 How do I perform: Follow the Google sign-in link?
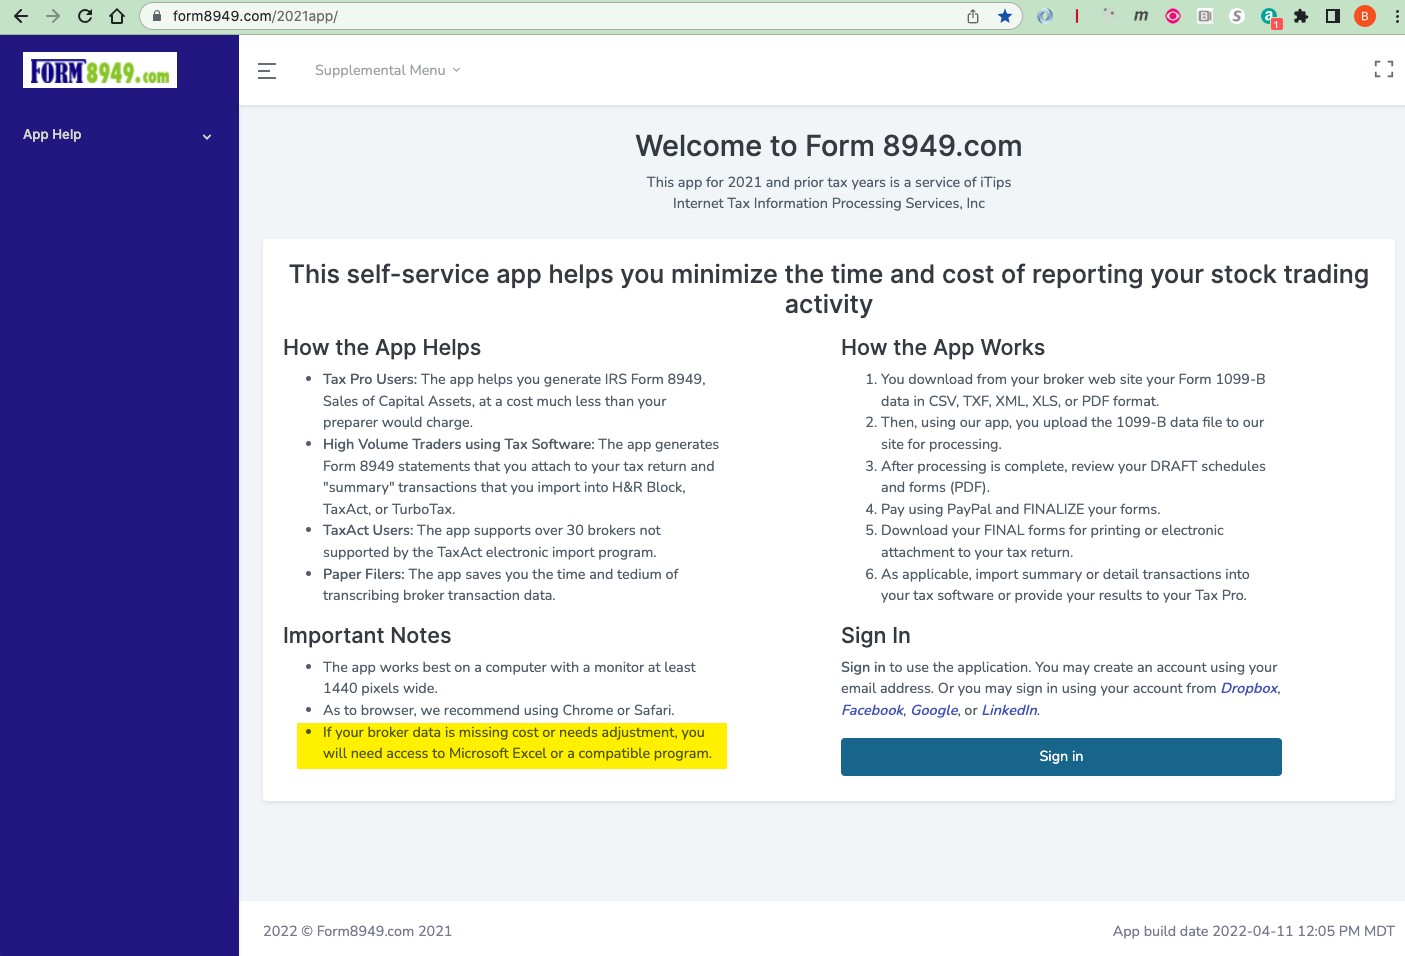tap(934, 711)
